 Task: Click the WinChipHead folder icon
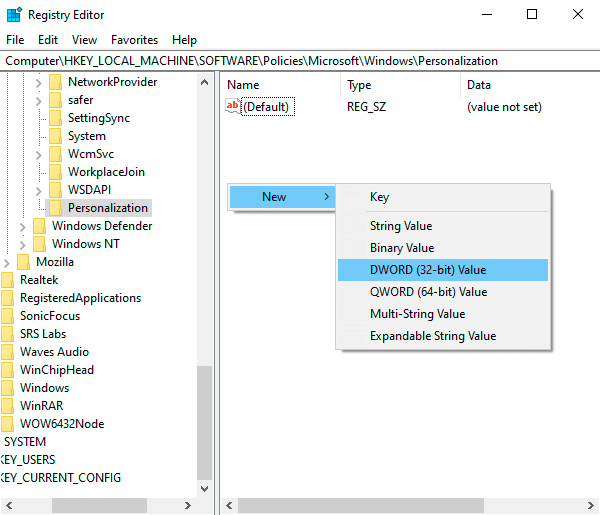[7, 370]
